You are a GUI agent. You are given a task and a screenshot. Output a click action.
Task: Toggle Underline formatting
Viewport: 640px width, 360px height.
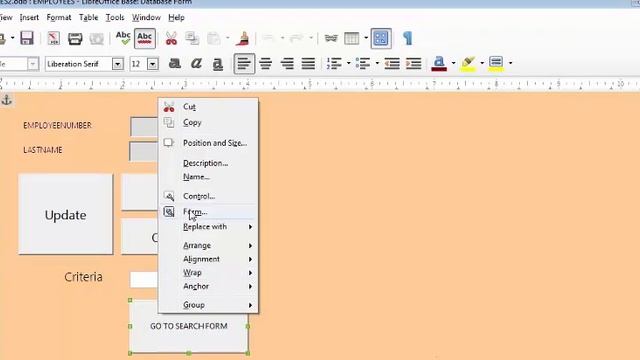pyautogui.click(x=218, y=64)
